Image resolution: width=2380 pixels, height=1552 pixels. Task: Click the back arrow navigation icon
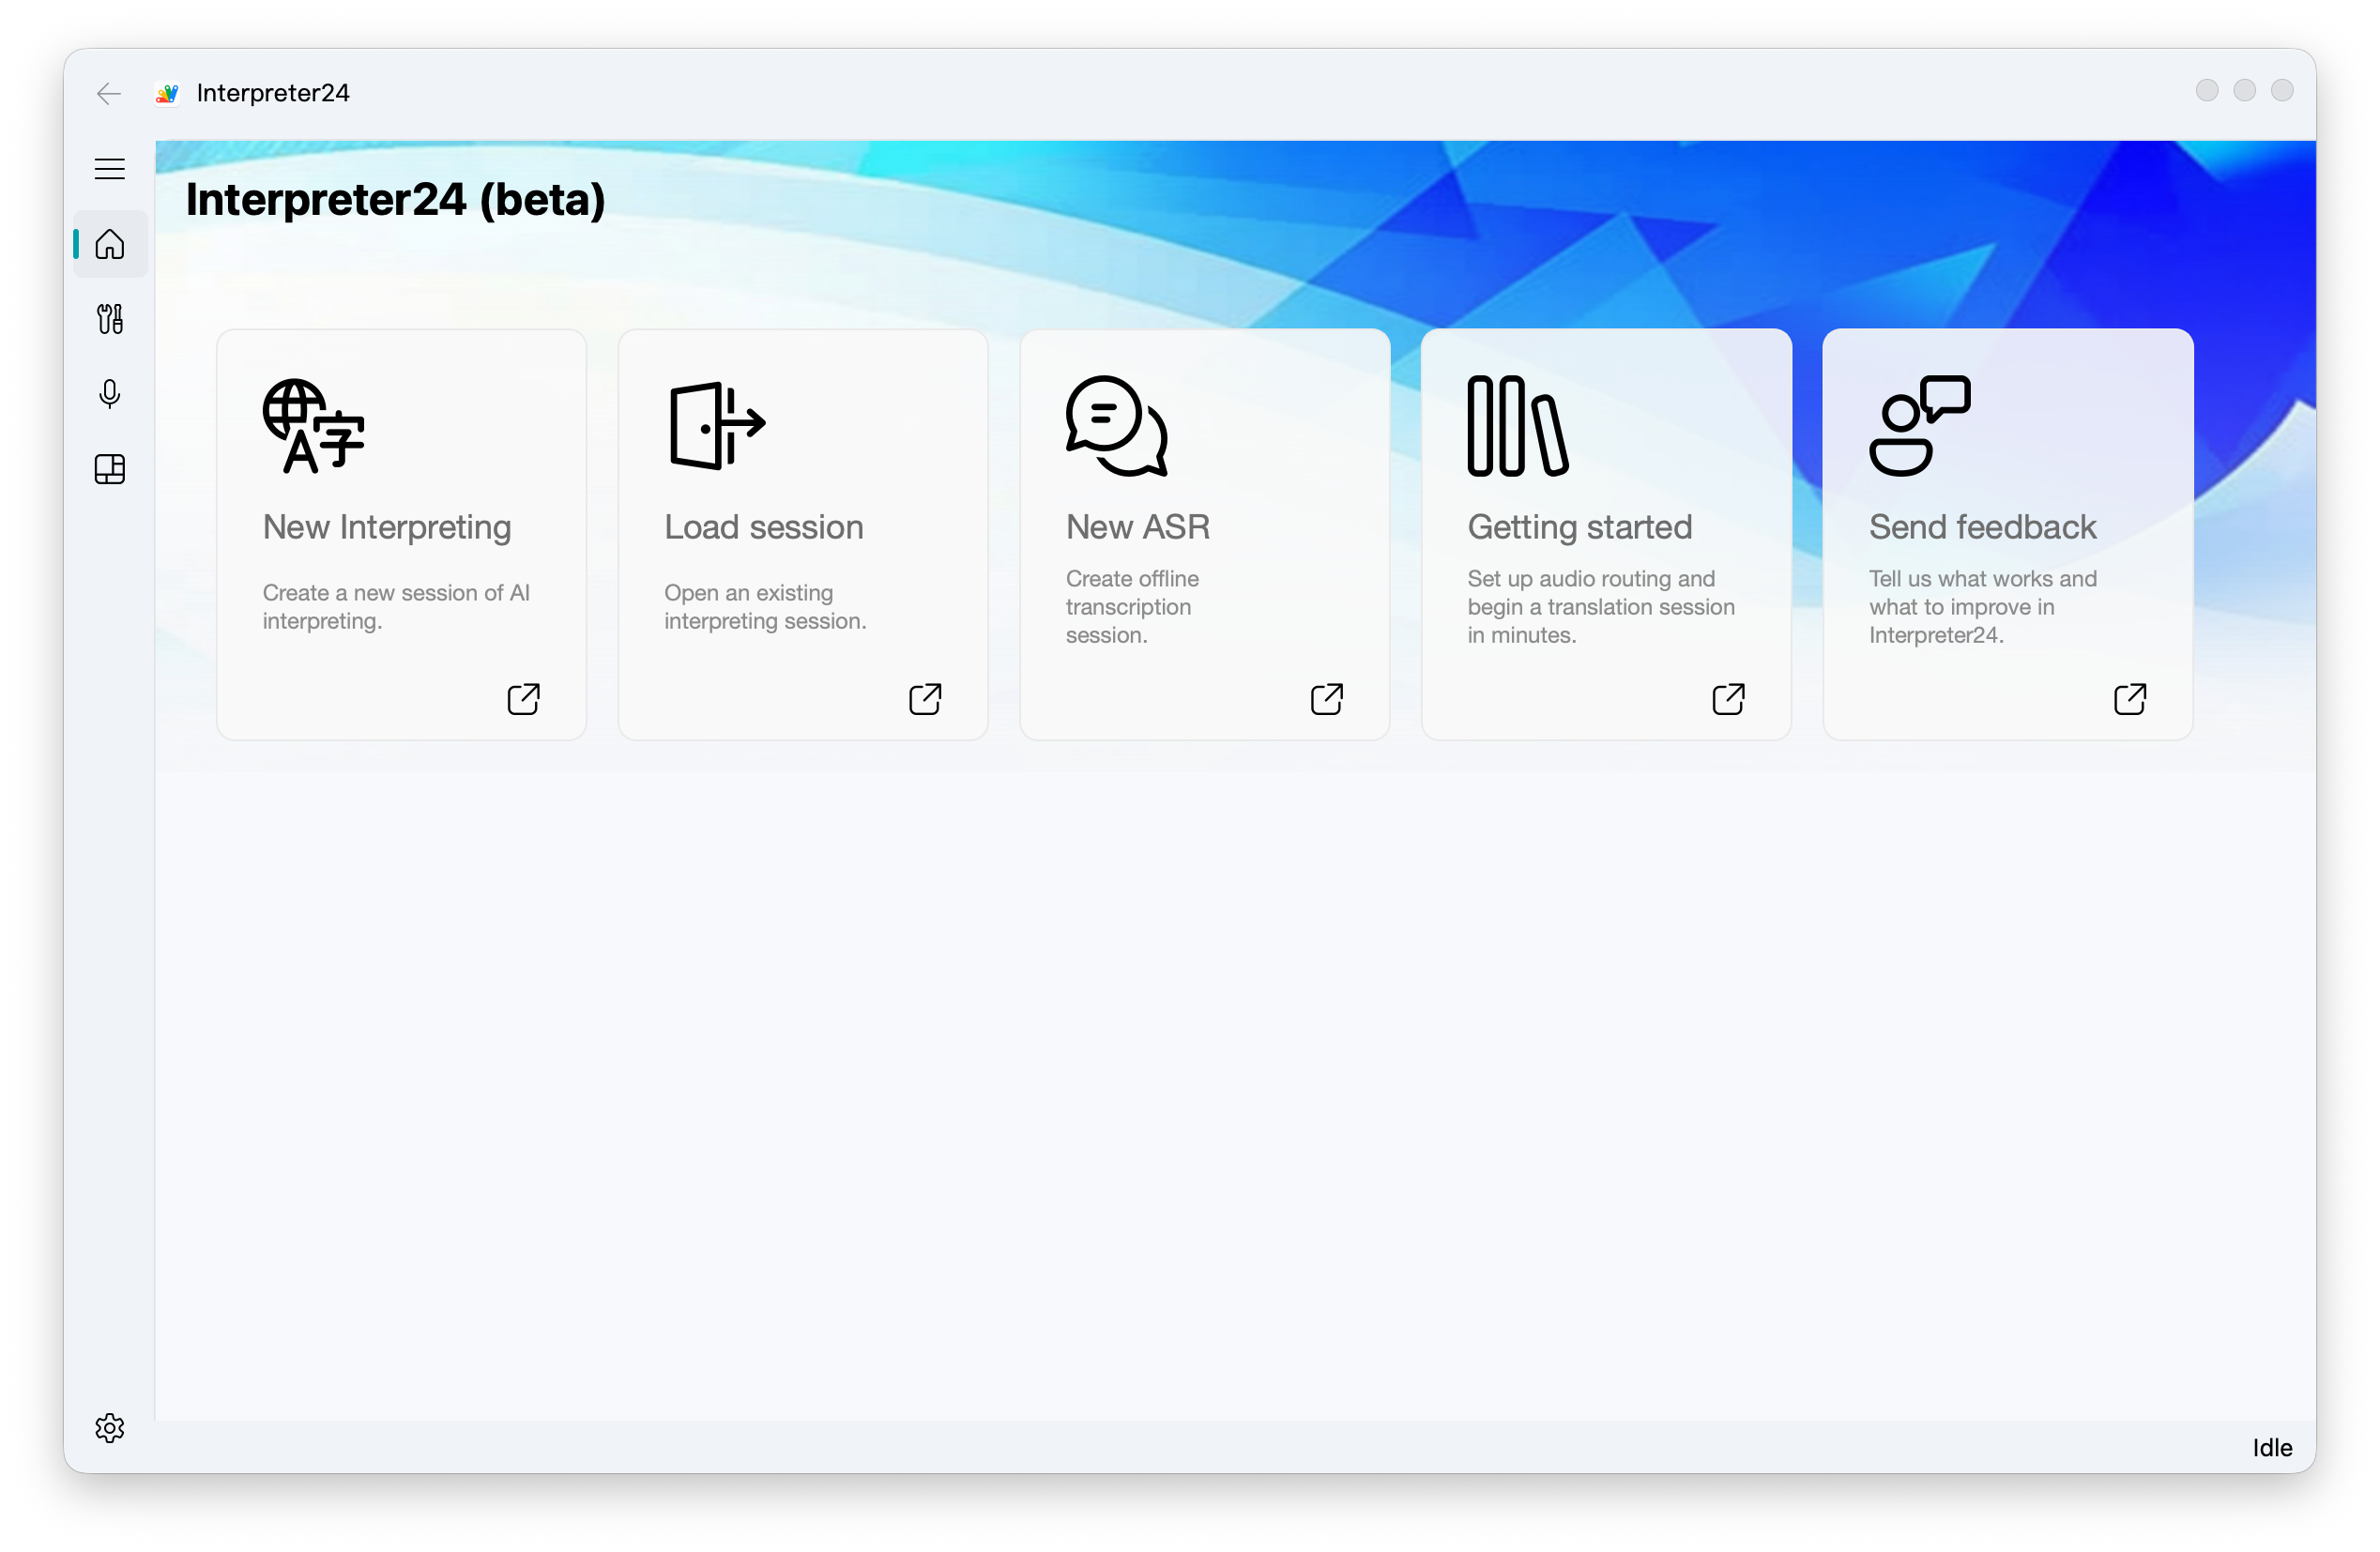click(x=108, y=93)
